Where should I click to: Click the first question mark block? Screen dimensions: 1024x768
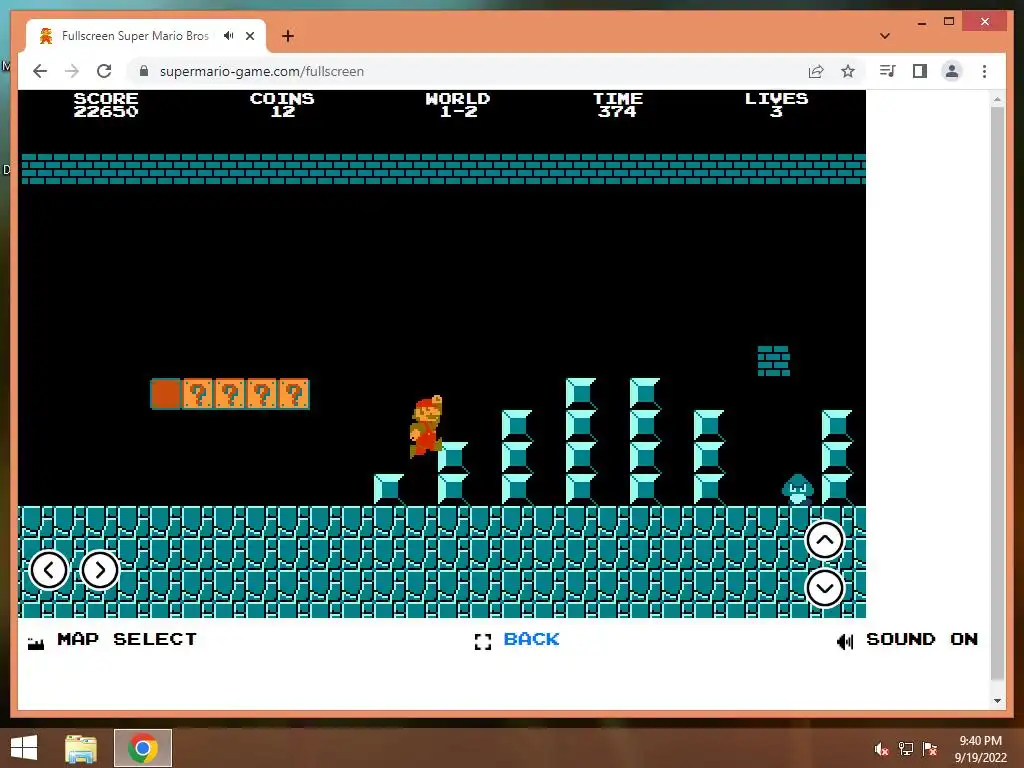pos(198,394)
